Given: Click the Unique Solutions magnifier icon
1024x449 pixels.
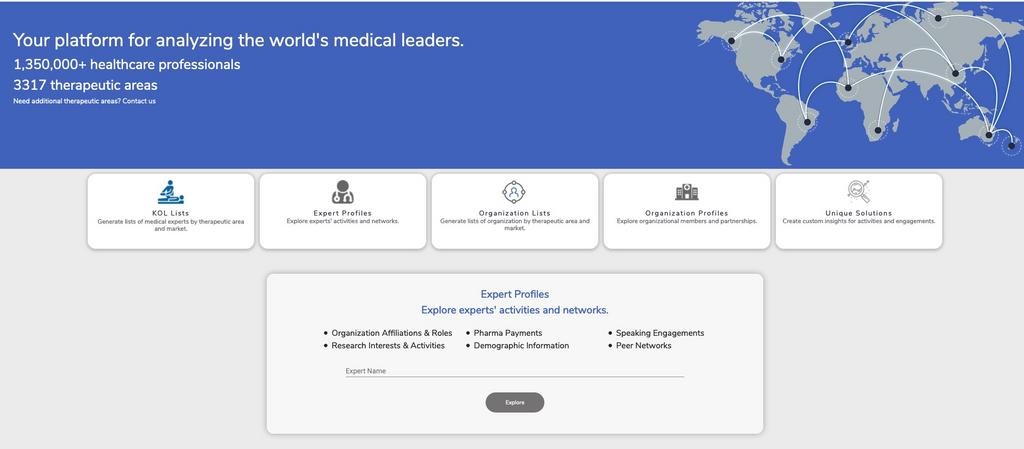Looking at the screenshot, I should click(858, 192).
